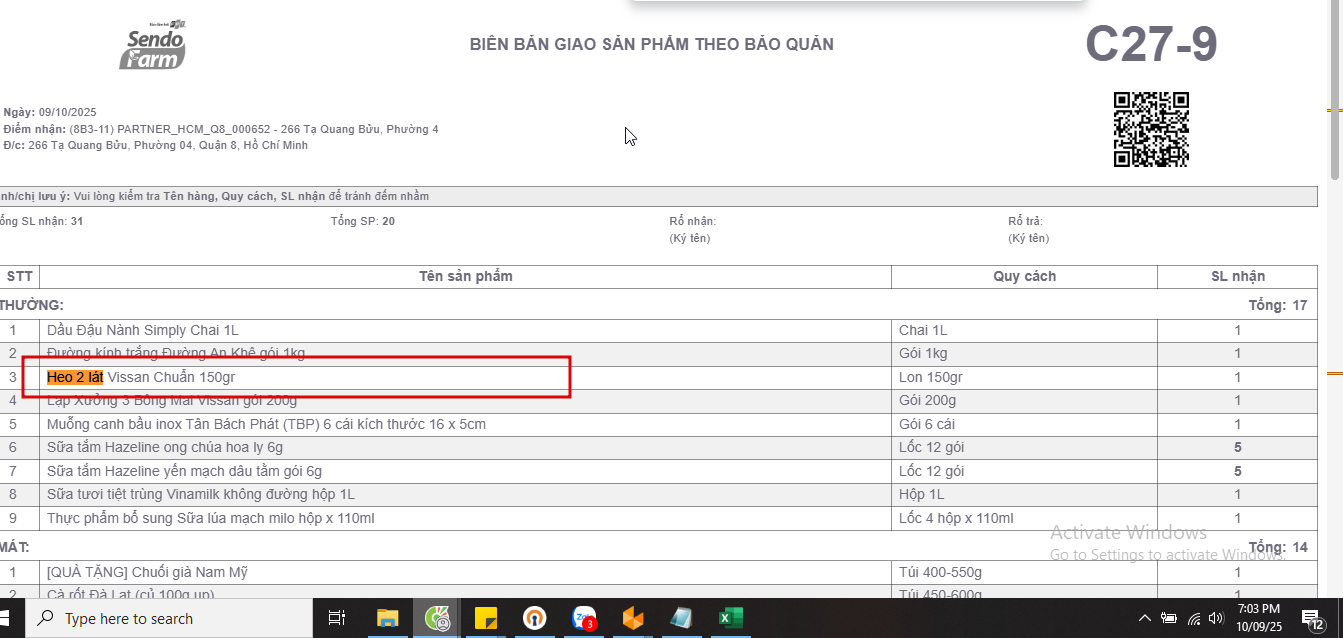Screen dimensions: 1343x638
Task: Click the document code C27-9
Action: pyautogui.click(x=1151, y=44)
